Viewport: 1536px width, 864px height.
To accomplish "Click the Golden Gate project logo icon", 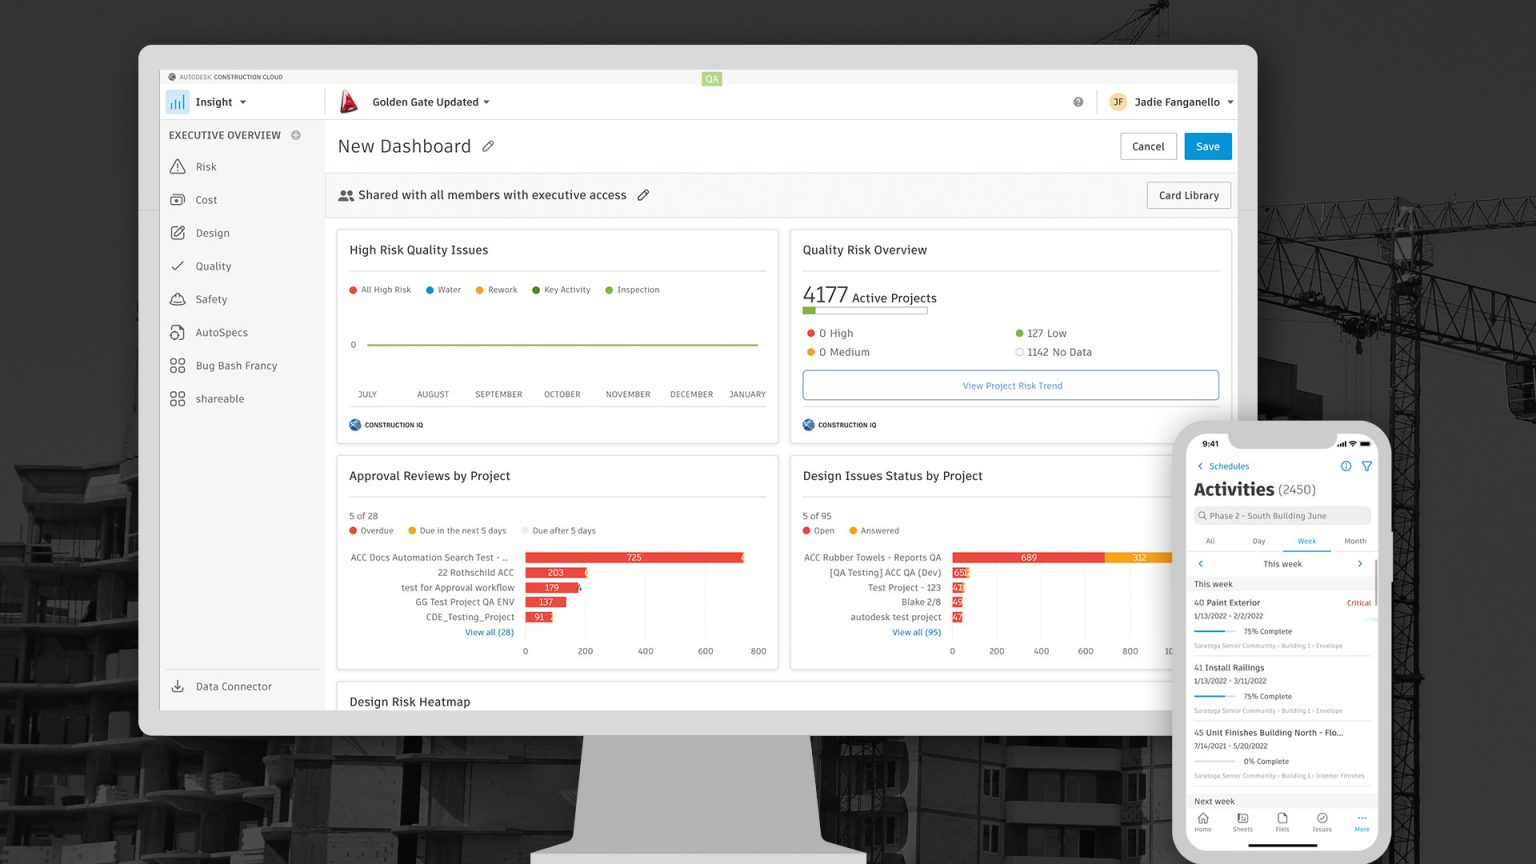I will coord(348,102).
